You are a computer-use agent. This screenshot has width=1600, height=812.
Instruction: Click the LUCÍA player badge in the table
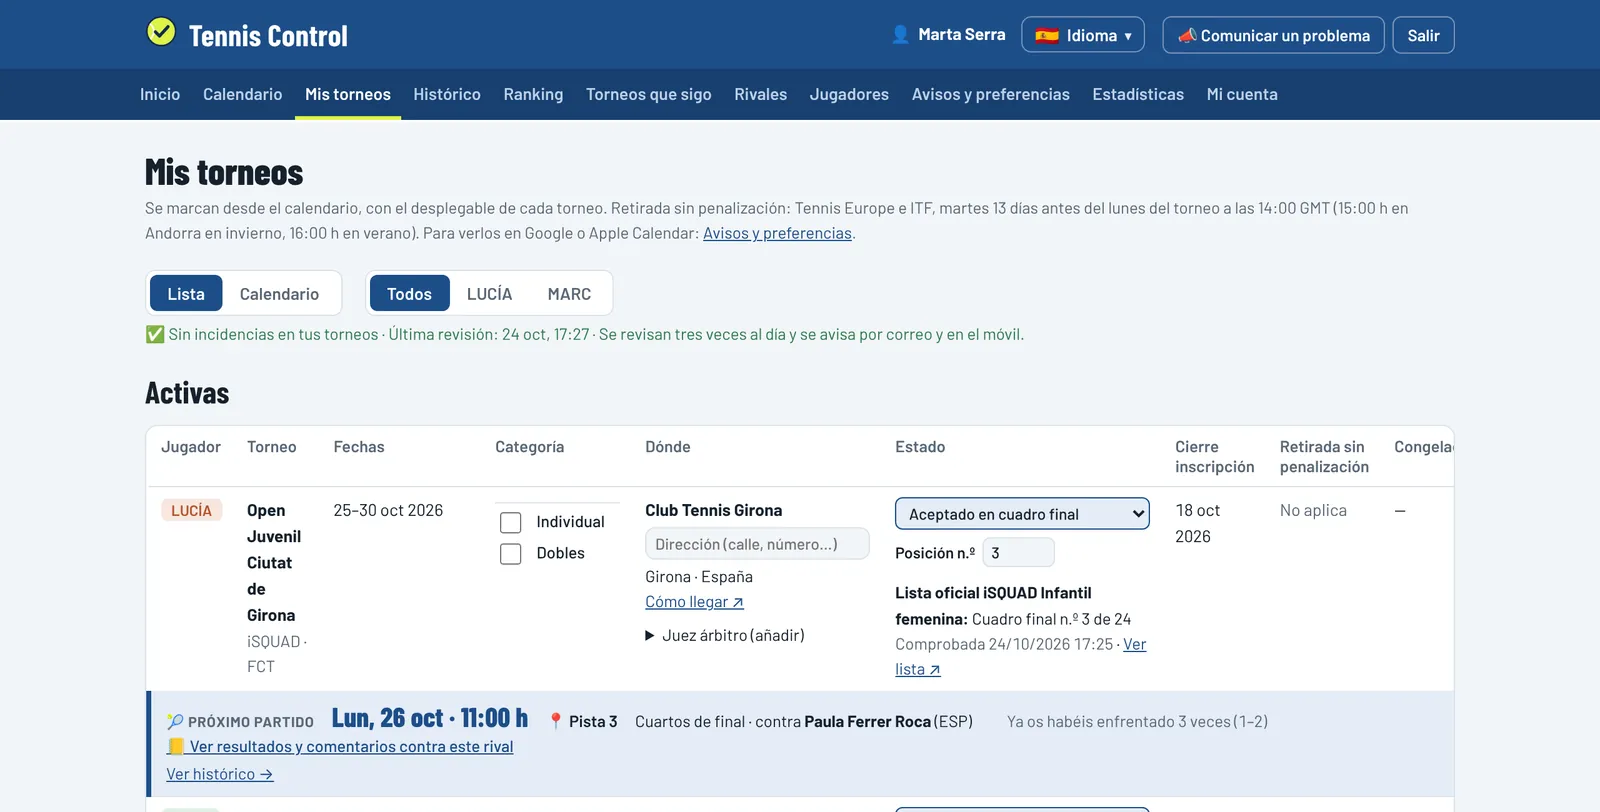[x=191, y=511]
